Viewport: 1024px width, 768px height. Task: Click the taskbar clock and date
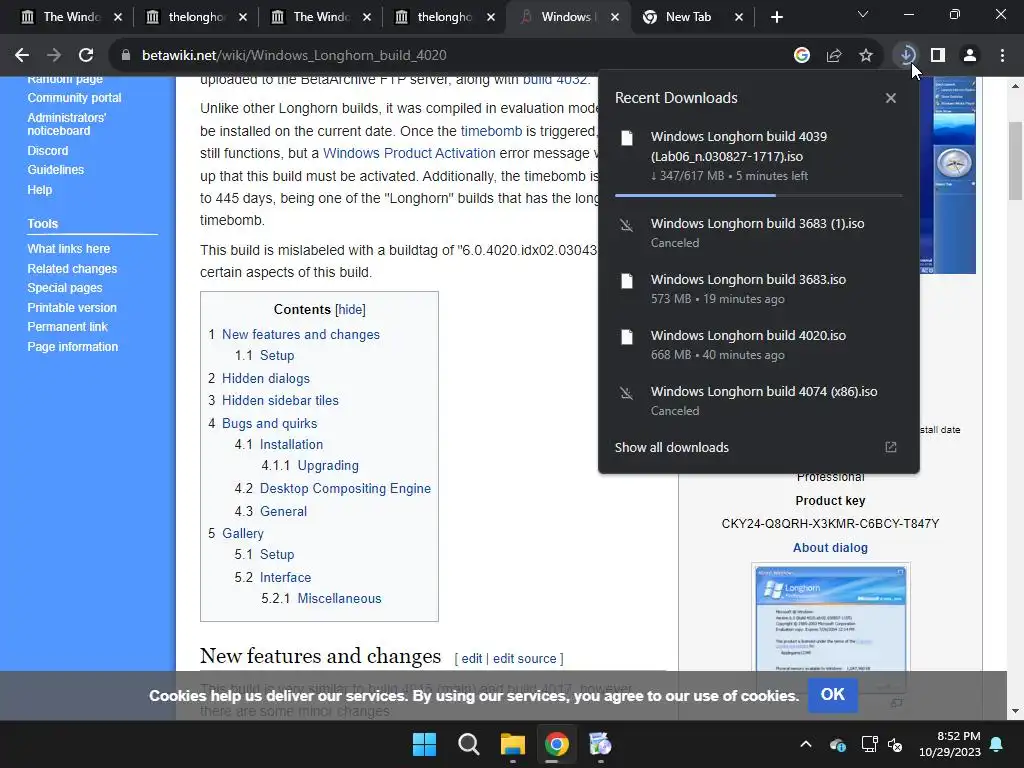click(950, 744)
